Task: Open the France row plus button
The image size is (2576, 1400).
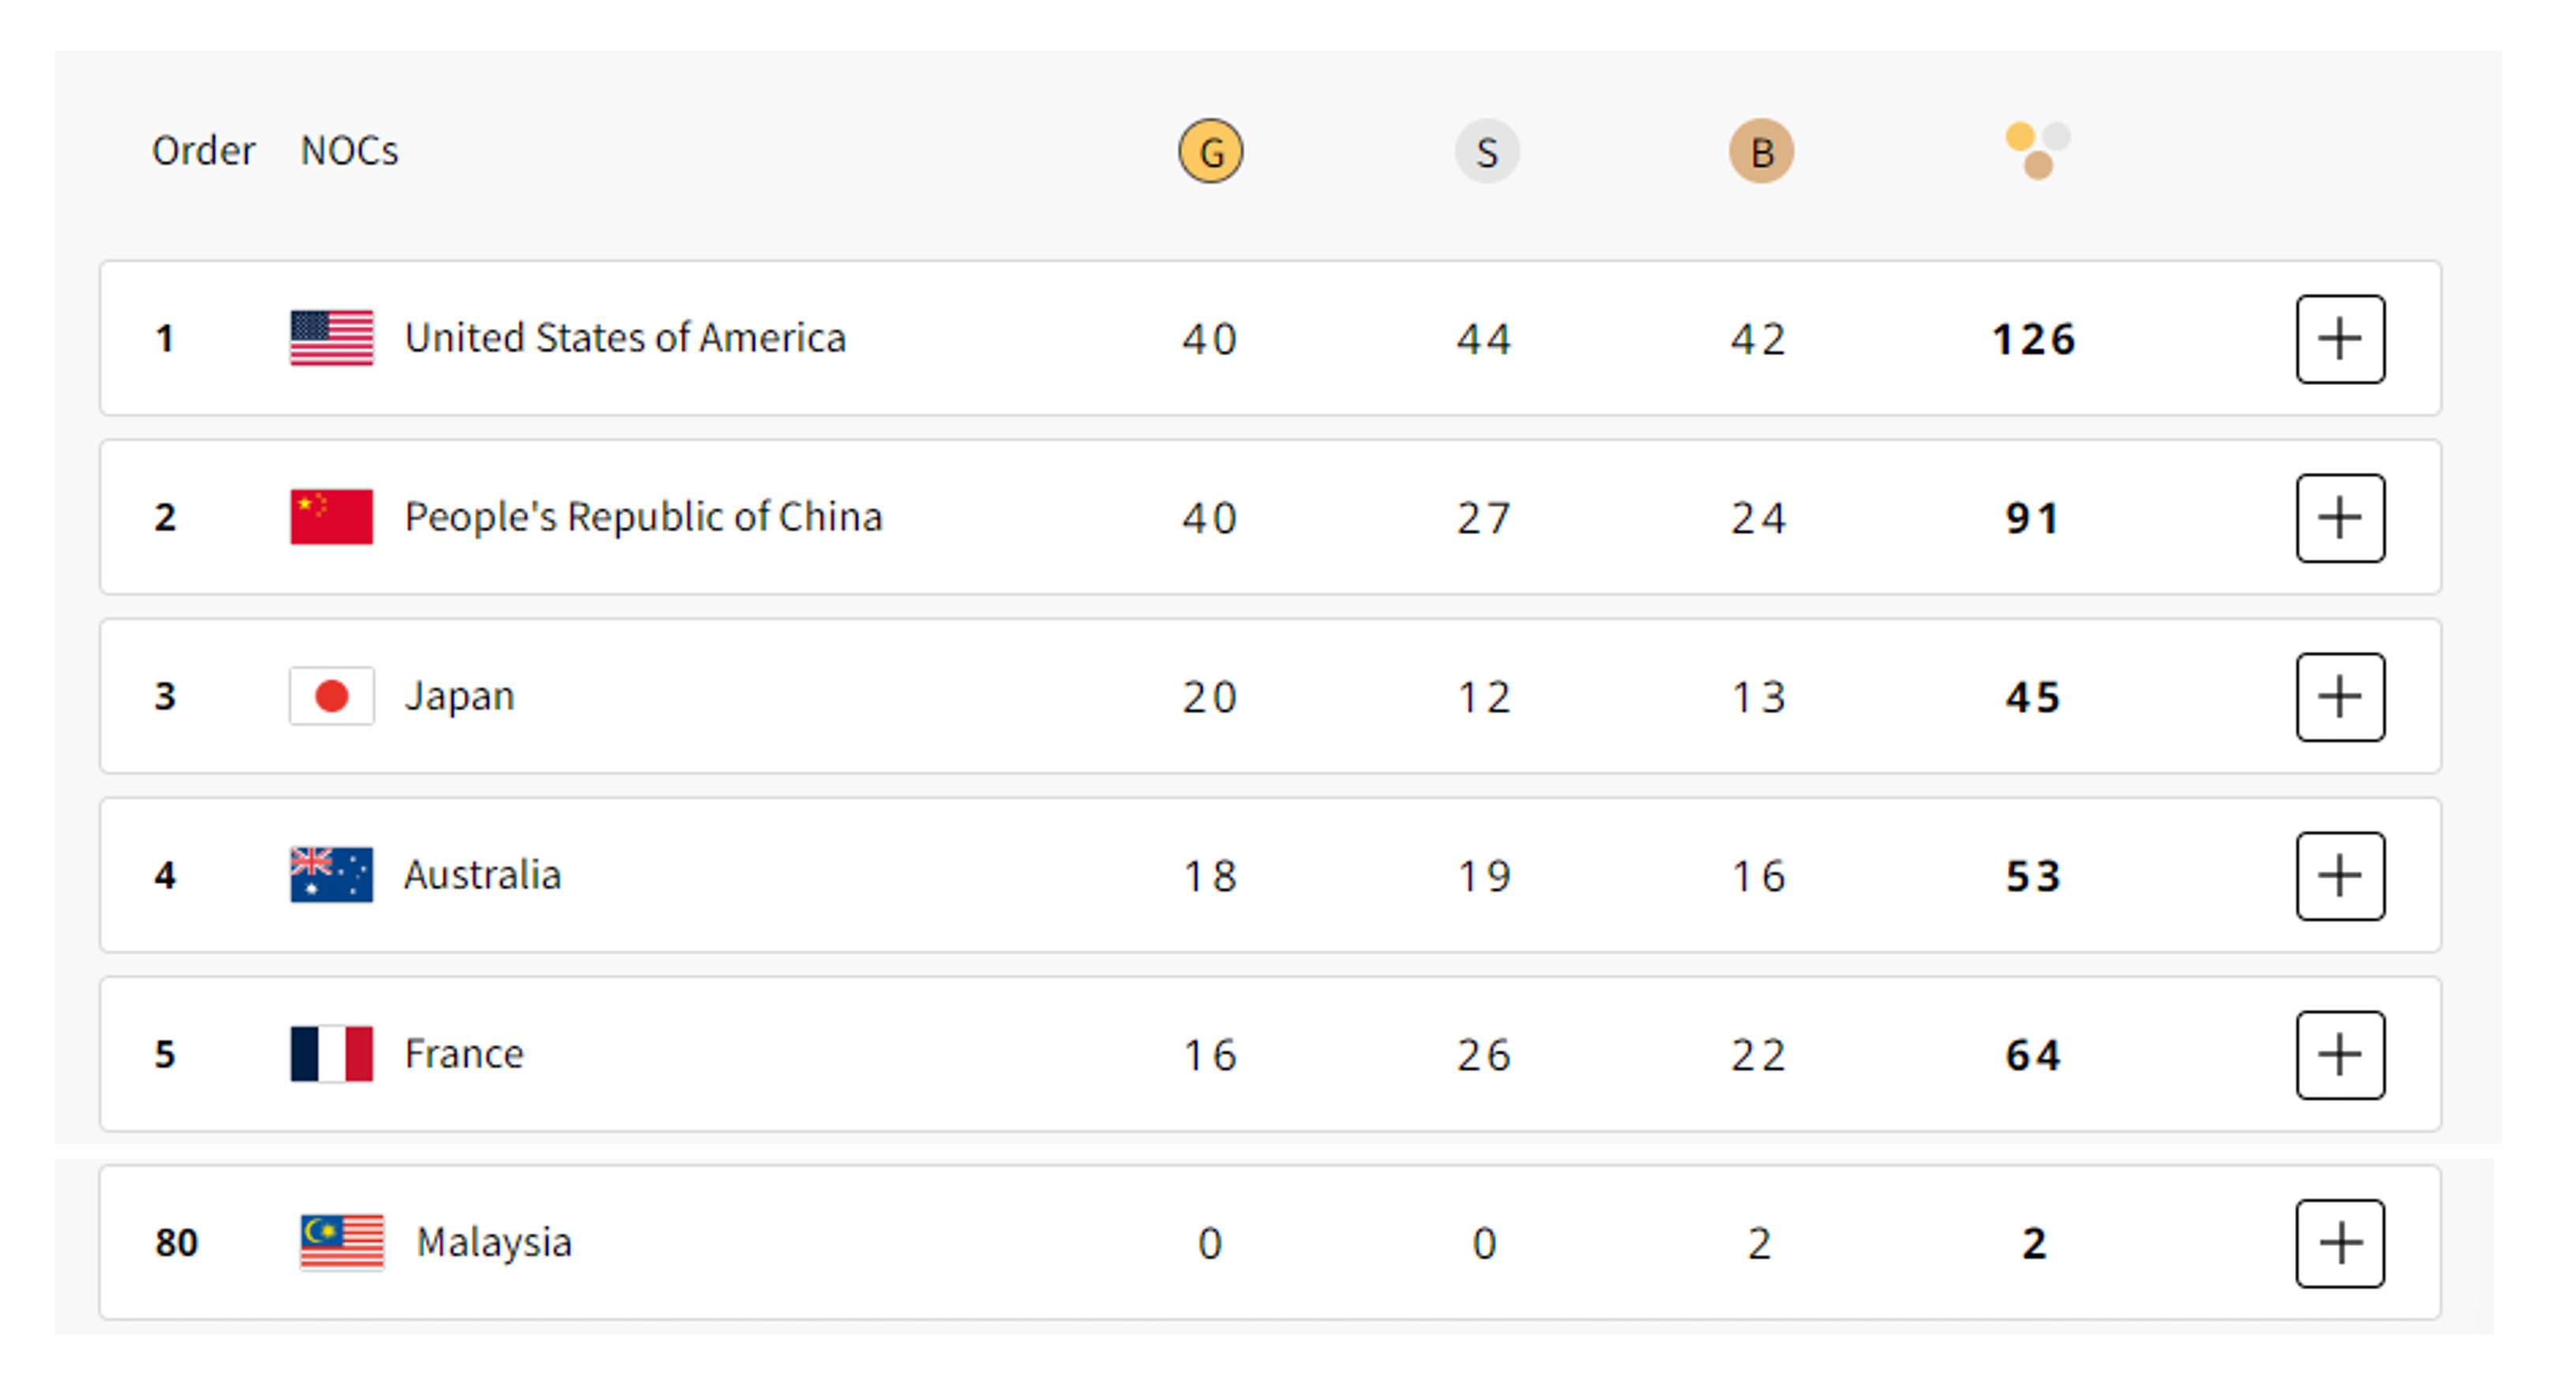Action: (x=2340, y=1055)
